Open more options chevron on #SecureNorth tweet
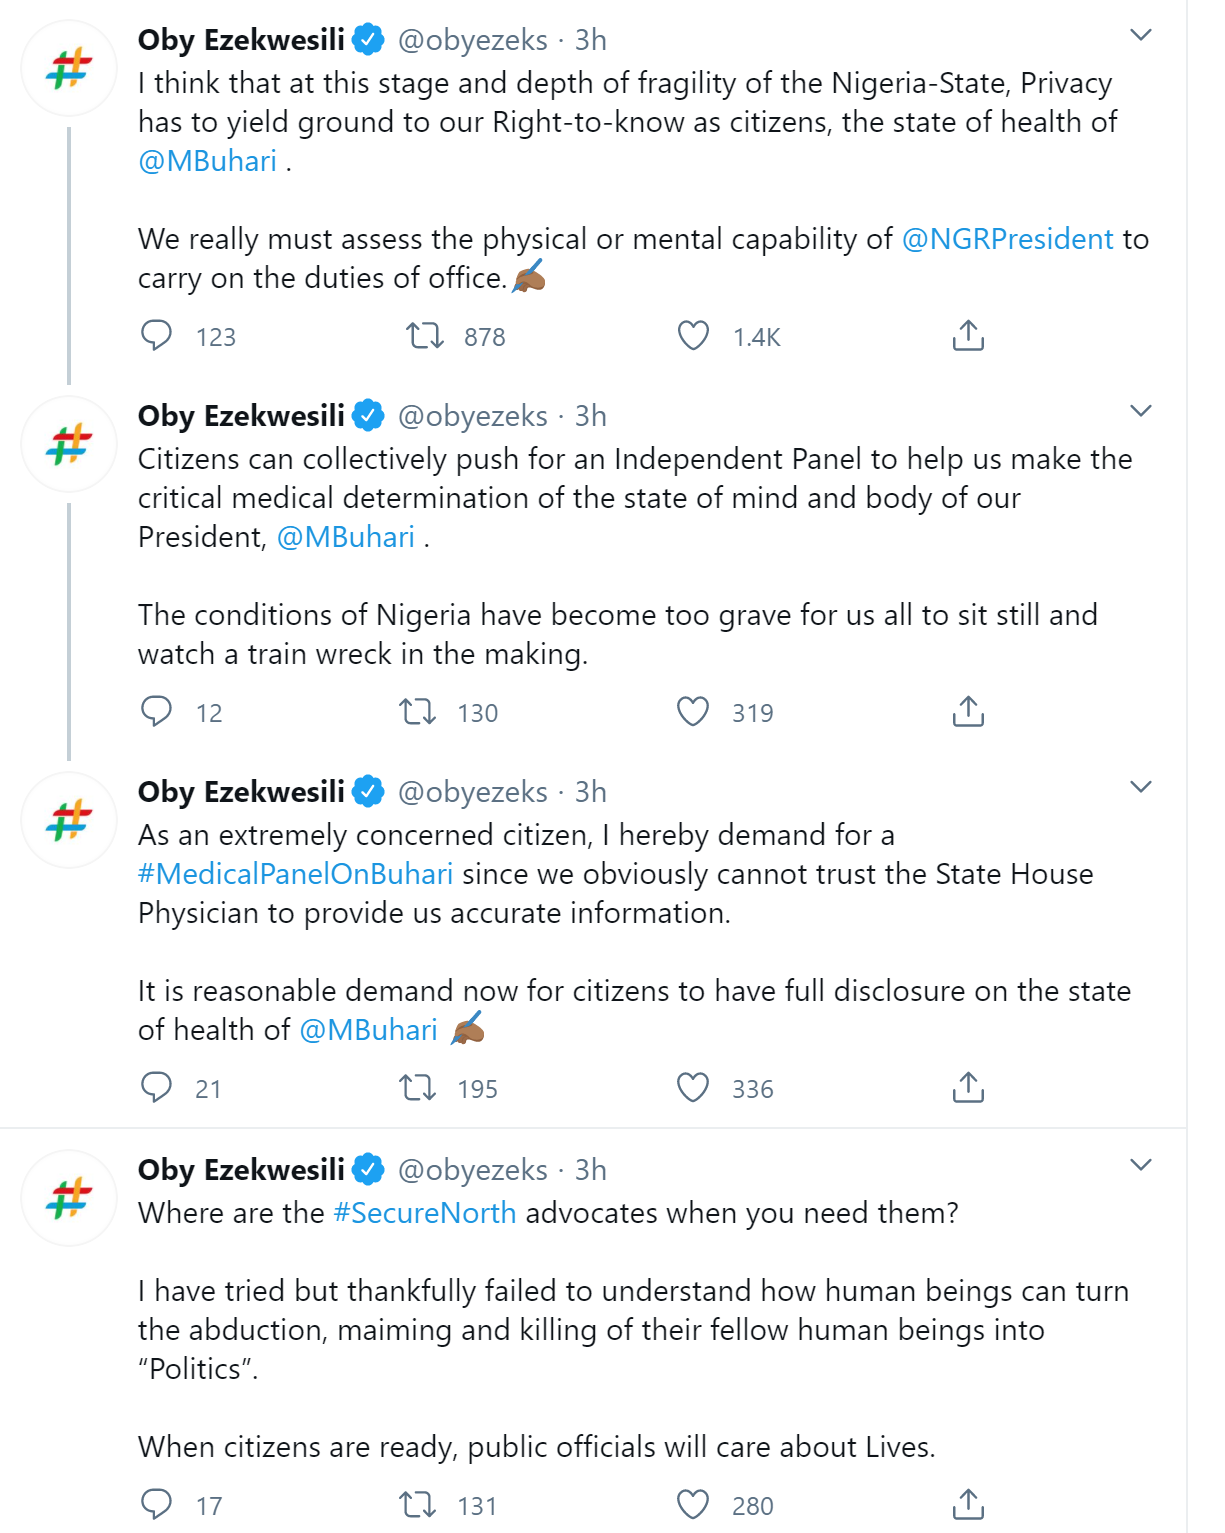Image resolution: width=1225 pixels, height=1533 pixels. (1141, 1166)
